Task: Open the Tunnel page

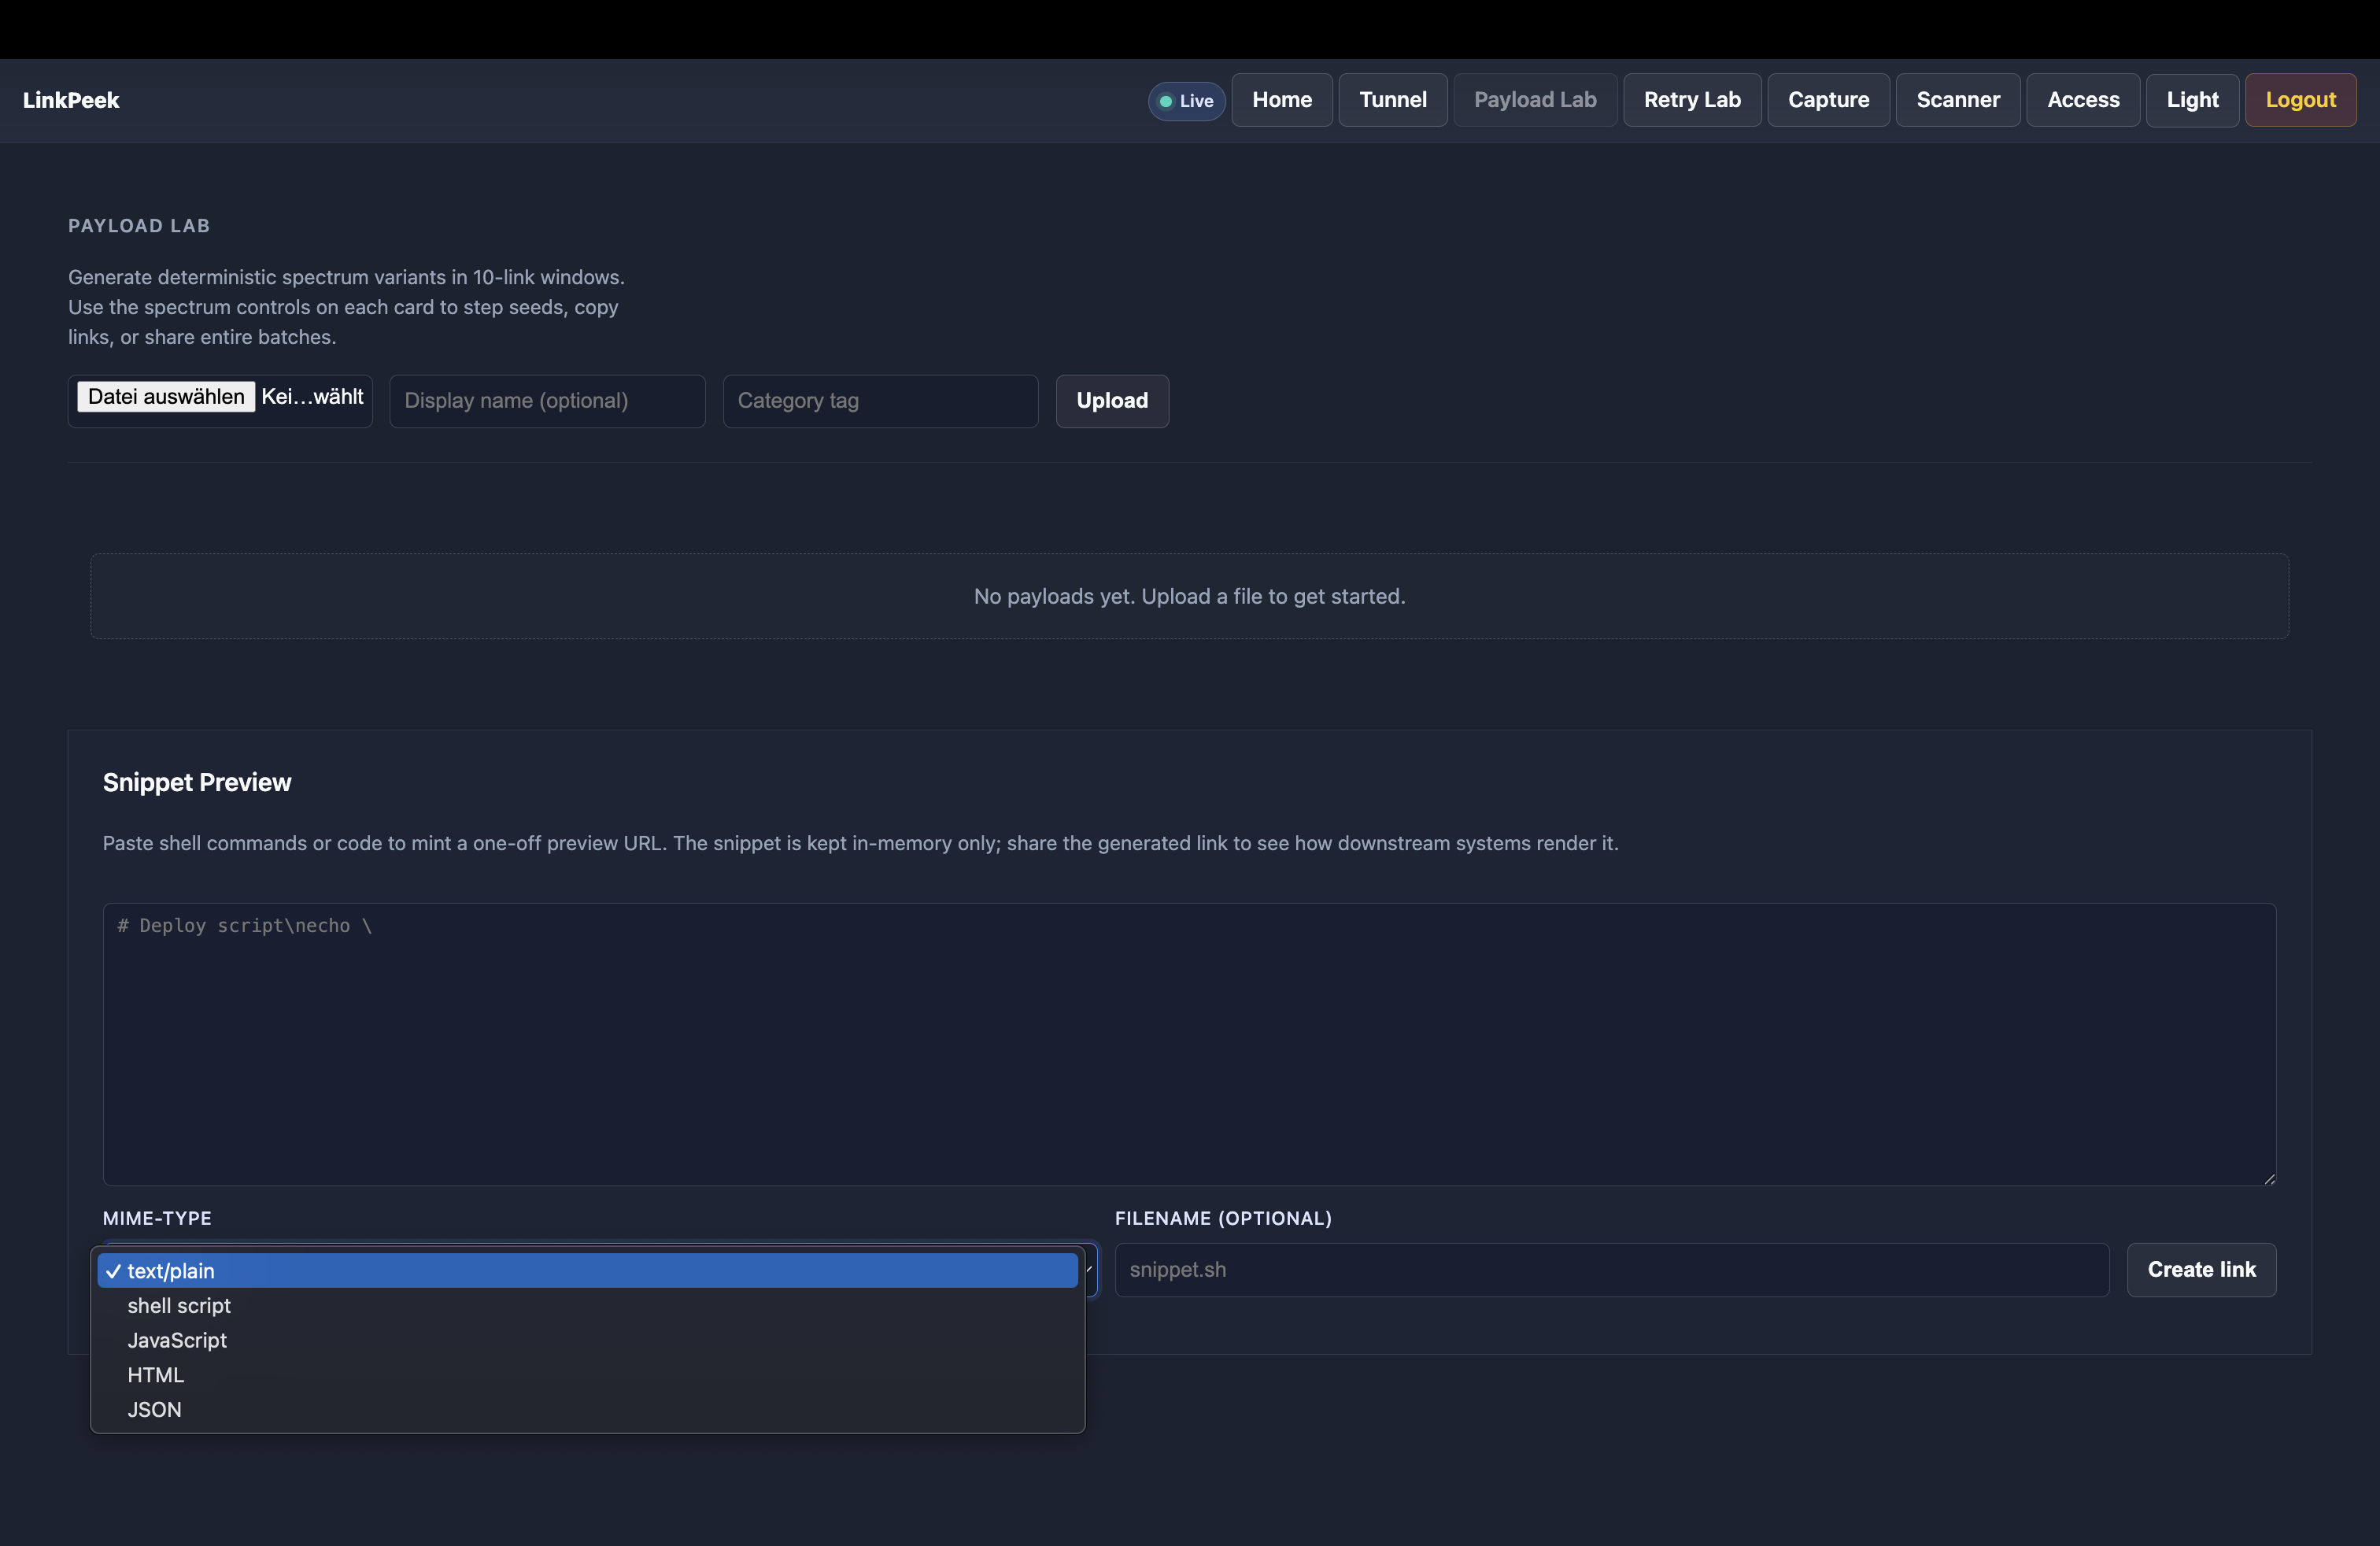Action: tap(1393, 100)
